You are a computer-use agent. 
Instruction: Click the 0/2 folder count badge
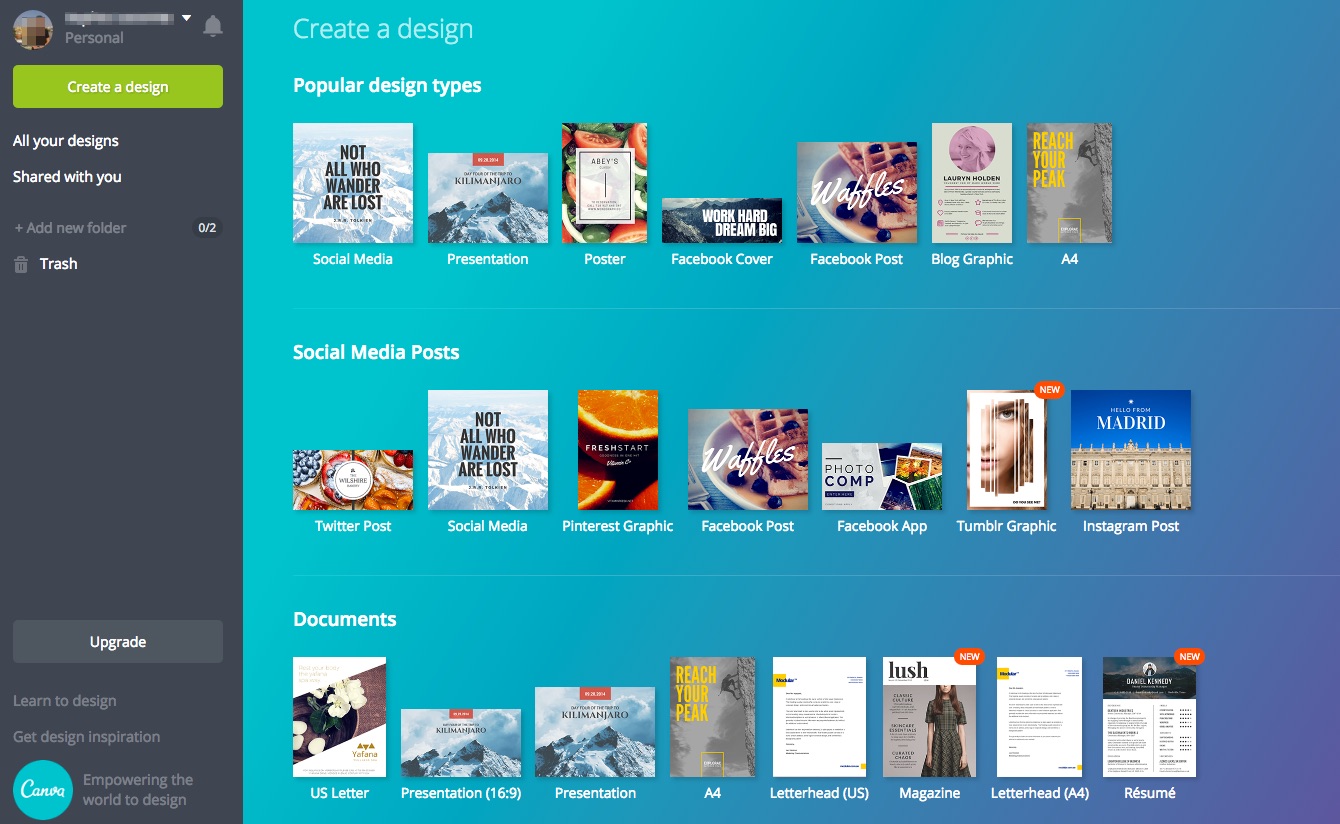click(207, 228)
